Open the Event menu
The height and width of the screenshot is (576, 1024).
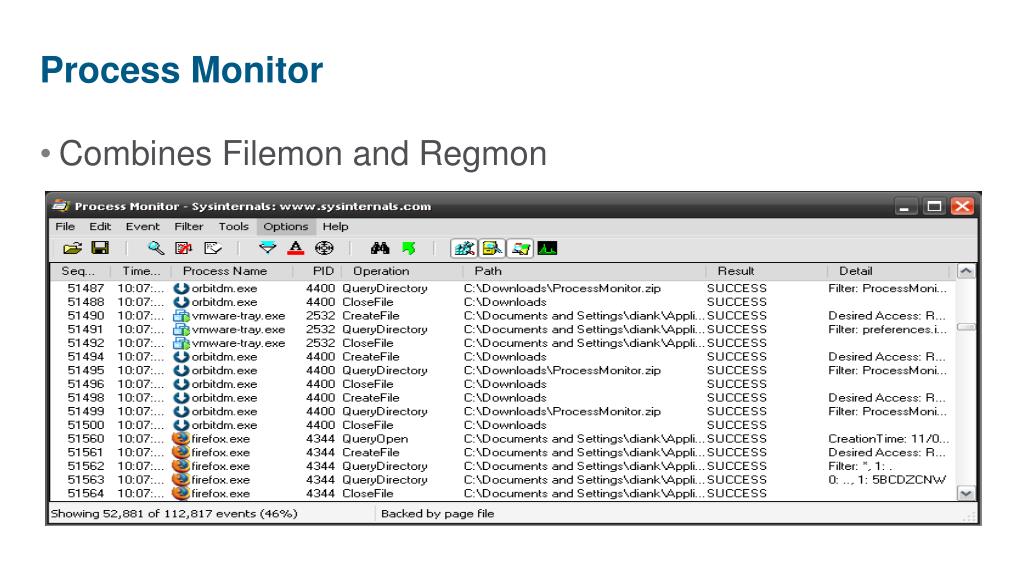coord(142,227)
